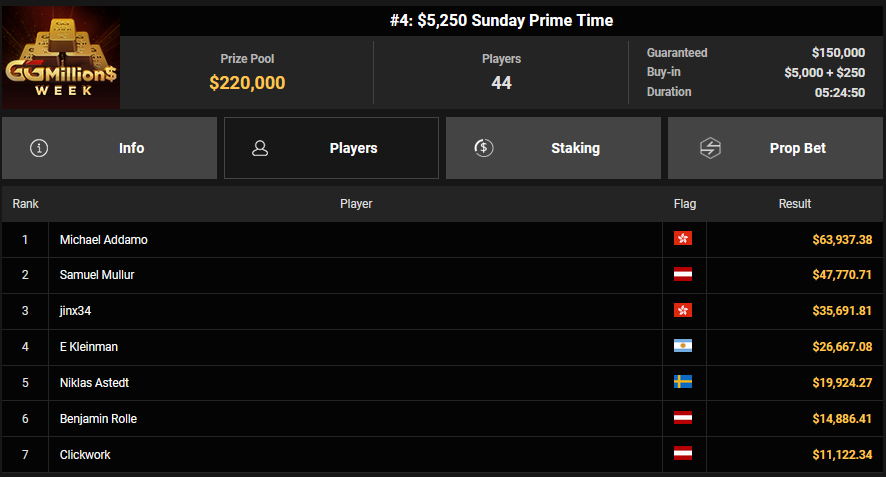Click the Player column header
This screenshot has width=886, height=477.
[x=356, y=204]
